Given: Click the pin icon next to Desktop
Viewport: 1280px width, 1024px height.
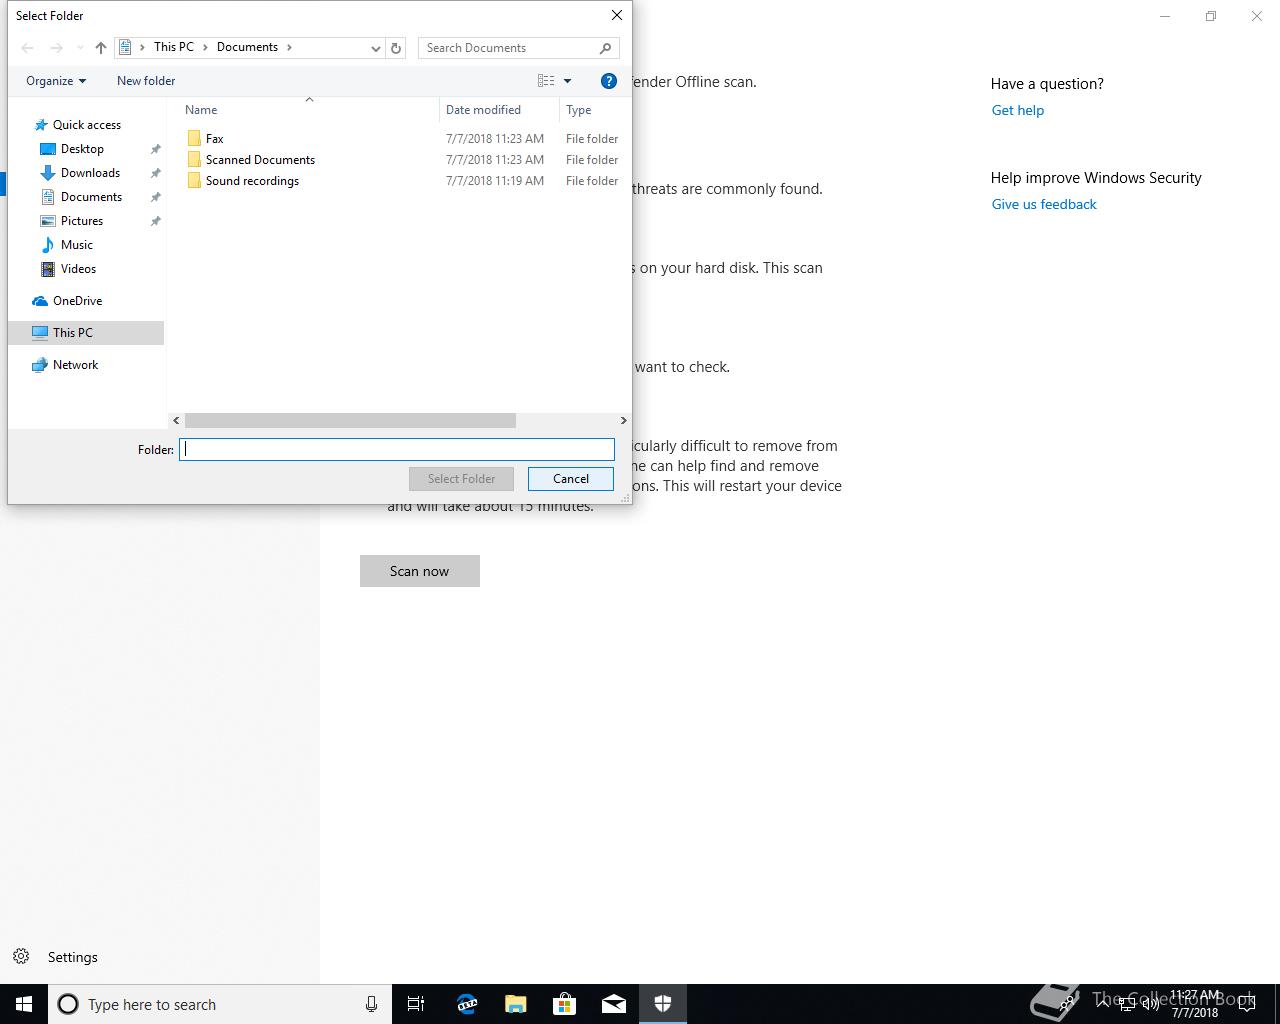Looking at the screenshot, I should click(x=155, y=149).
